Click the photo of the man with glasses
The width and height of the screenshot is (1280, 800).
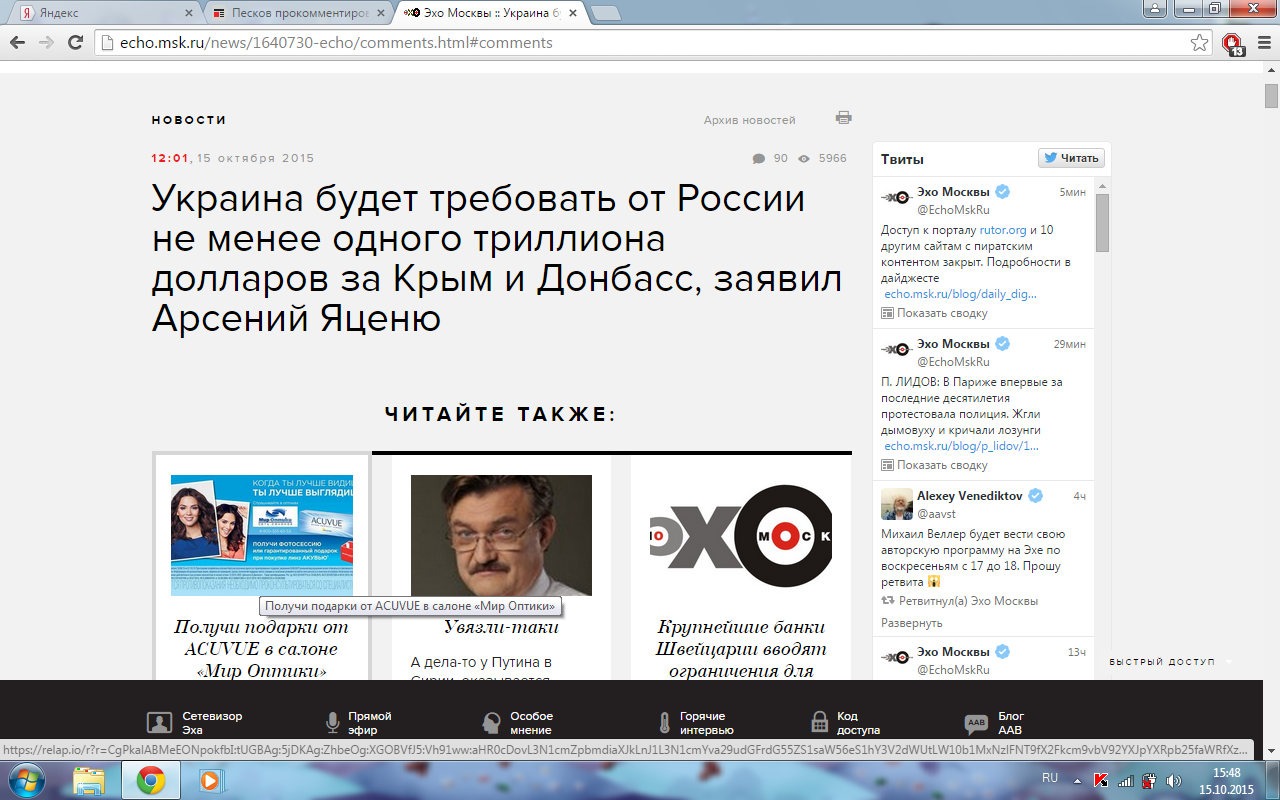501,535
